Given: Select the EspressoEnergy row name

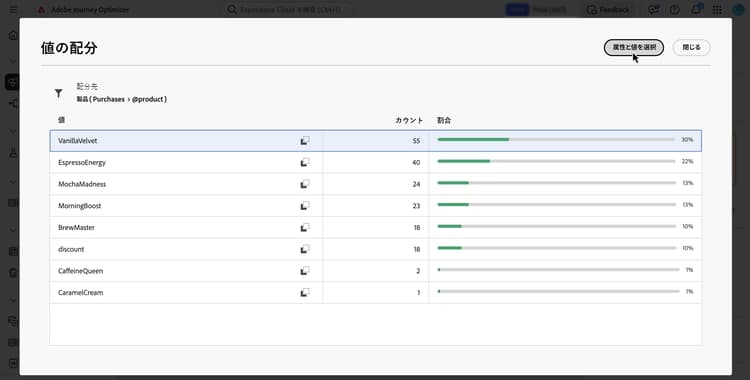Looking at the screenshot, I should [82, 162].
